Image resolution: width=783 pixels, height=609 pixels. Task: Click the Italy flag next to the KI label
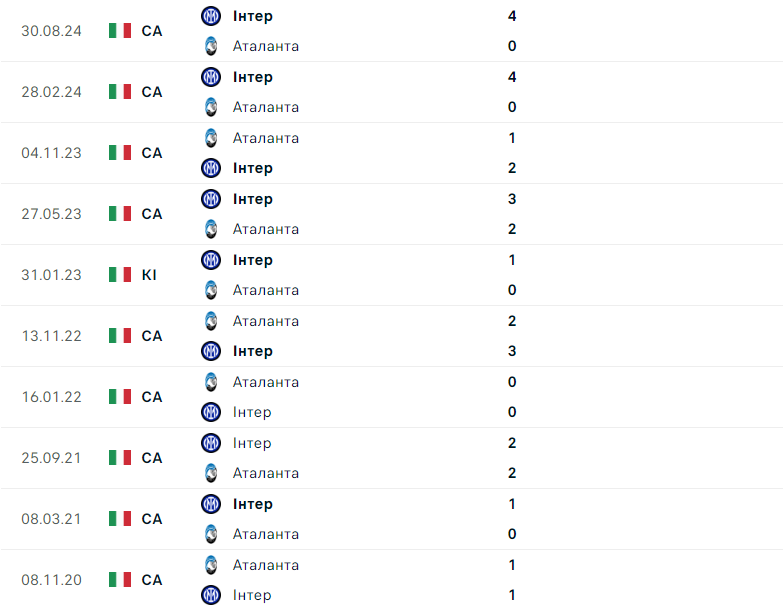tap(120, 275)
